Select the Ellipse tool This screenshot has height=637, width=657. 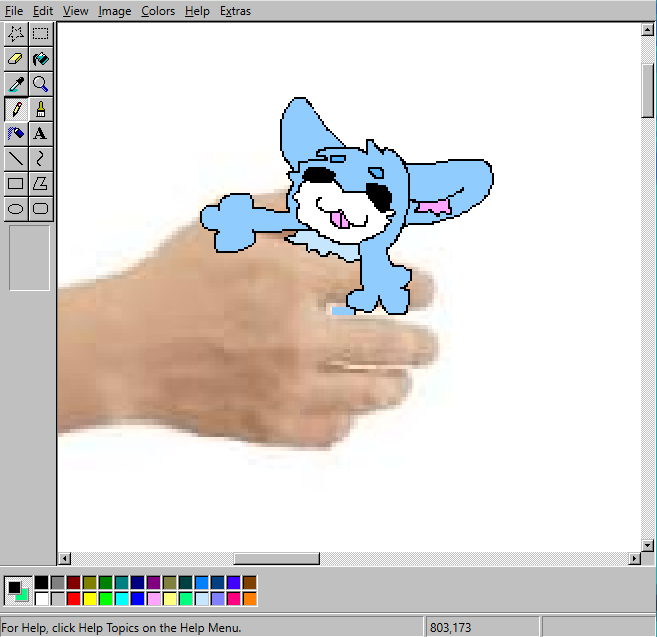click(x=16, y=209)
